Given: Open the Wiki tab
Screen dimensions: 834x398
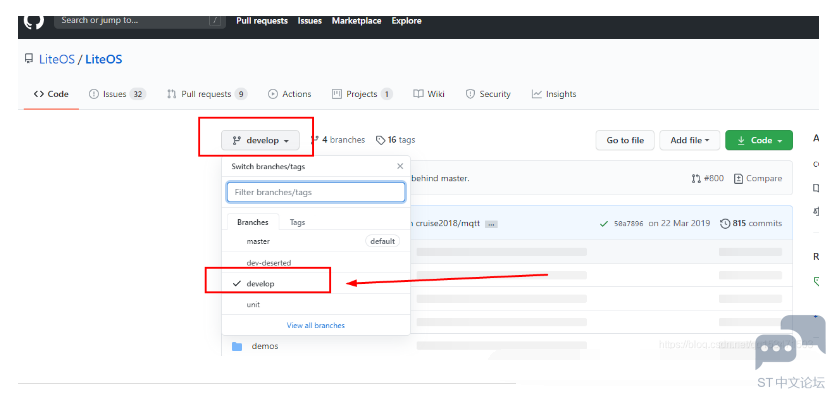Looking at the screenshot, I should coord(429,94).
